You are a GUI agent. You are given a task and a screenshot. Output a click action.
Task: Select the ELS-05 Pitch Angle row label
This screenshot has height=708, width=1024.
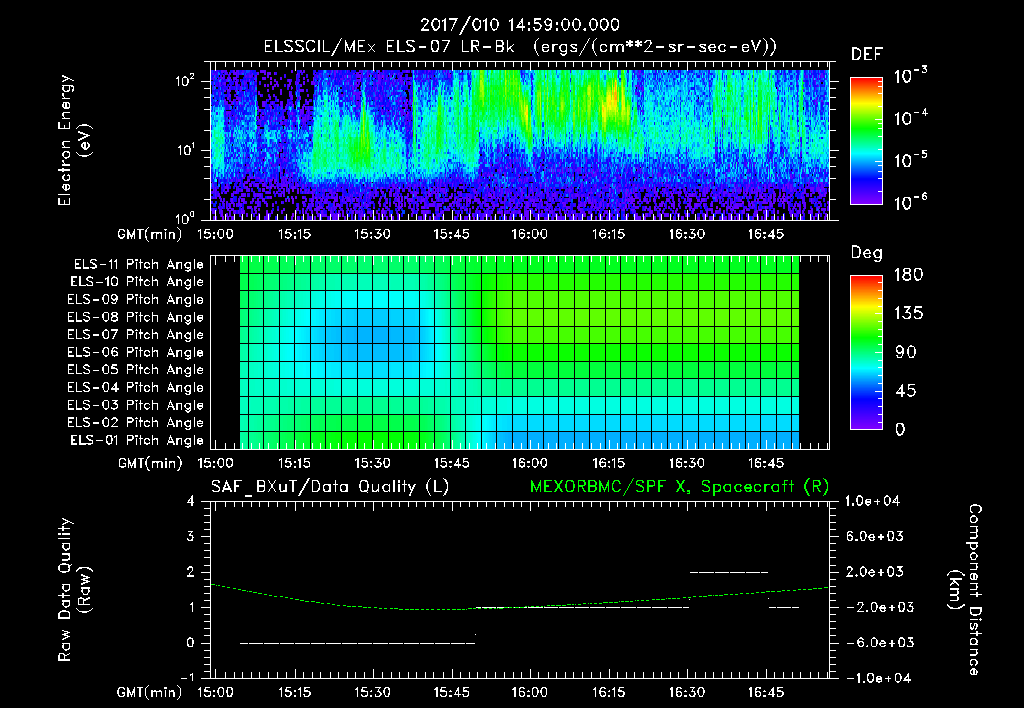pos(136,370)
